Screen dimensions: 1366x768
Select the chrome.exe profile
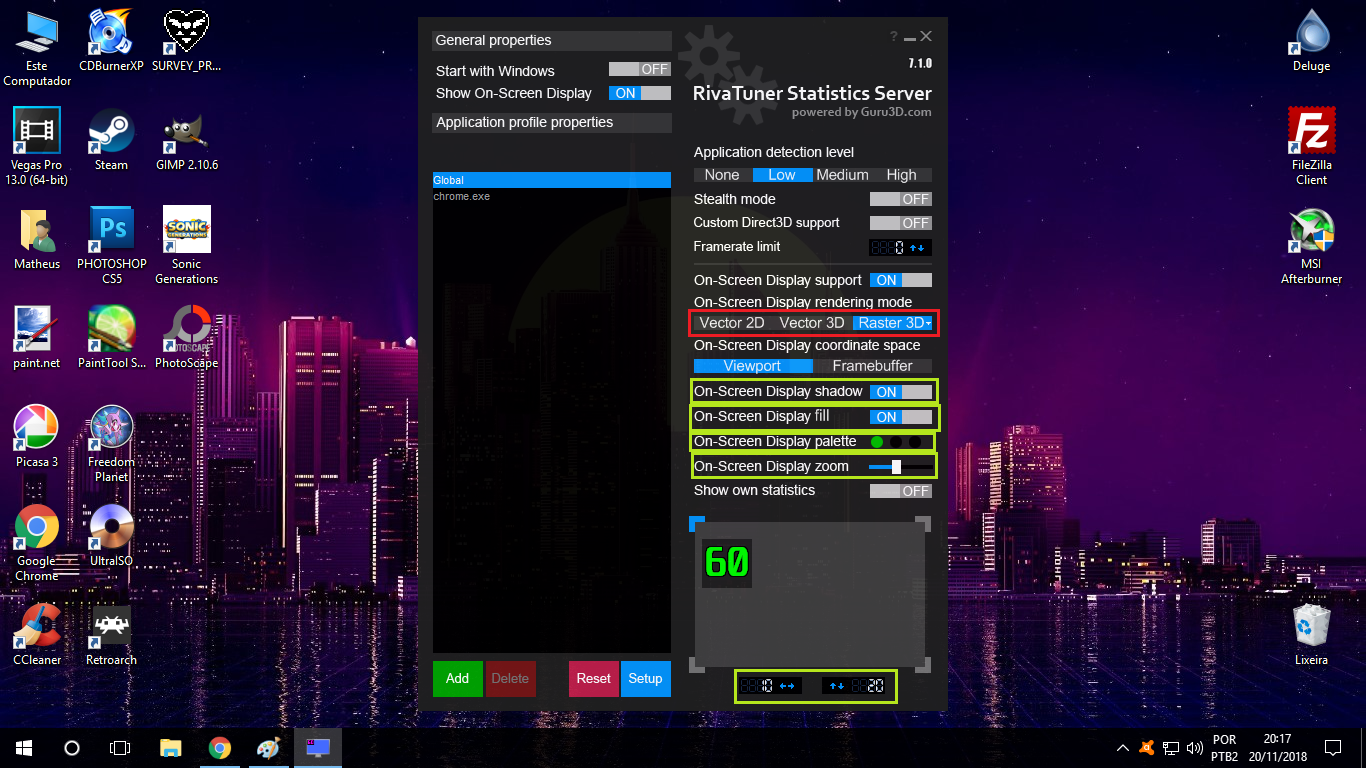click(x=463, y=196)
